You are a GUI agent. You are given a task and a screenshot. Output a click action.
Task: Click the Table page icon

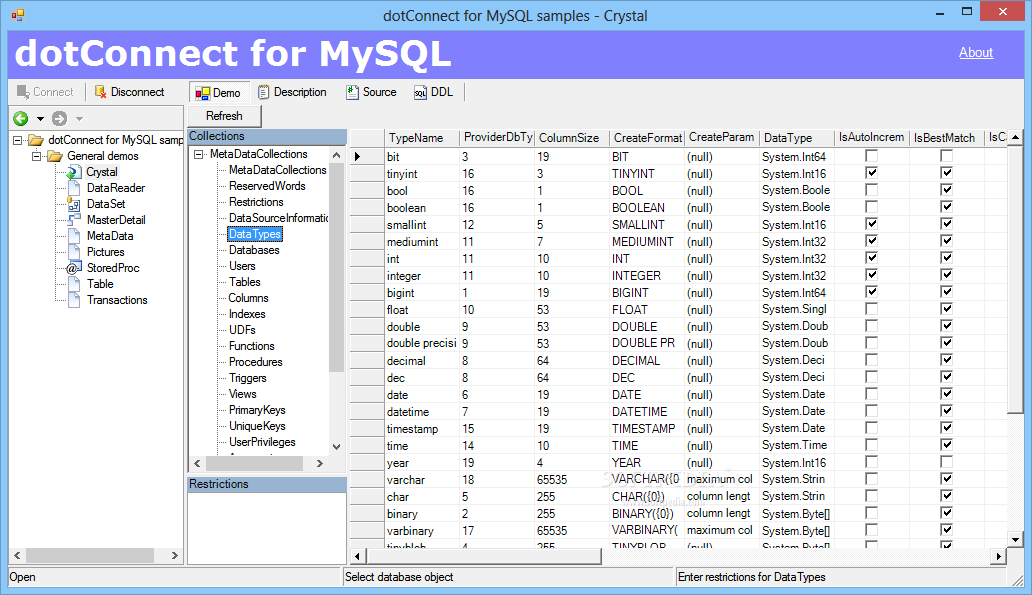(74, 284)
